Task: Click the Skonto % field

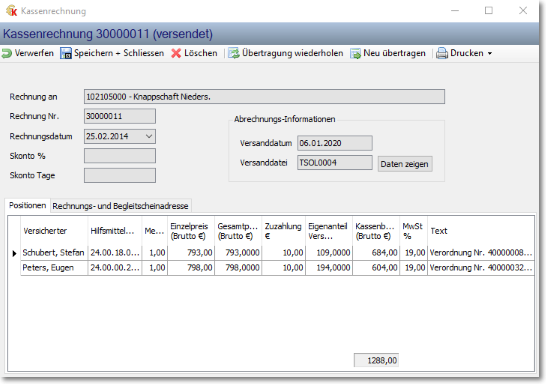Action: click(120, 156)
